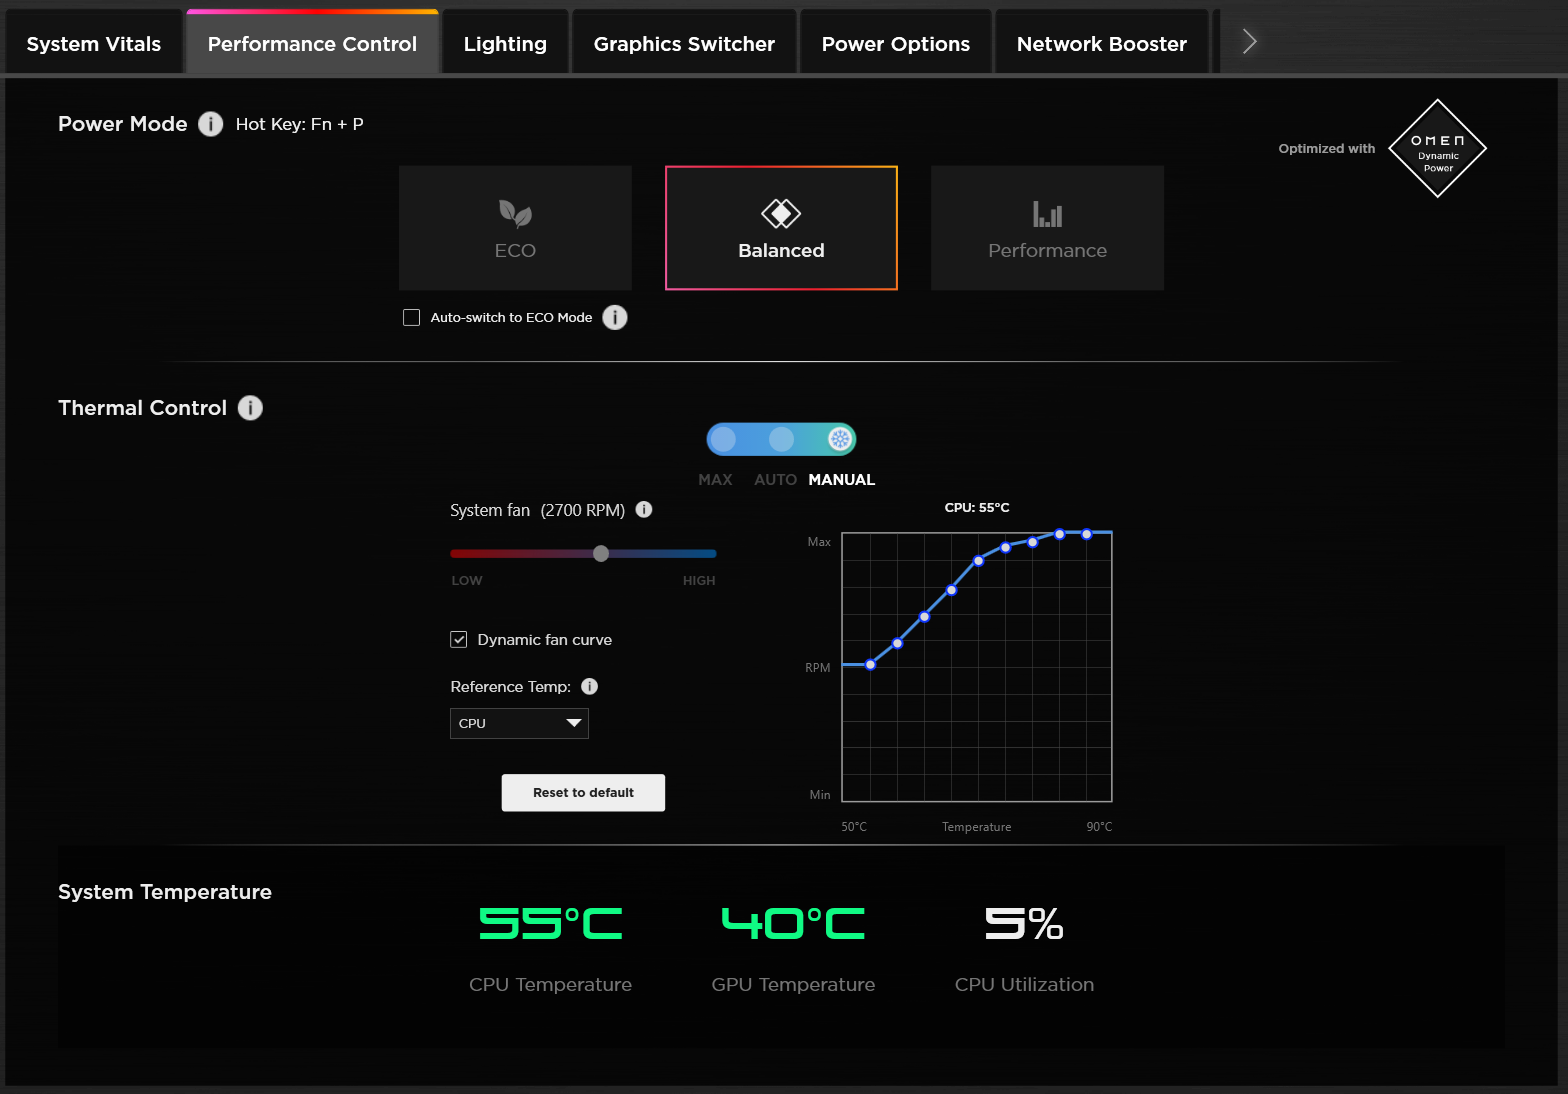Set thermal control to AUTO position

coord(781,439)
